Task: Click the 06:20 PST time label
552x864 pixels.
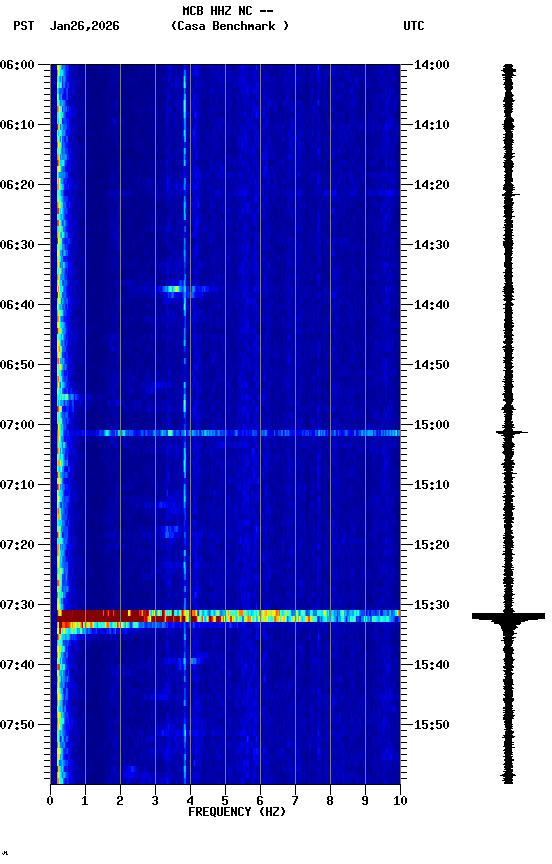Action: coord(17,185)
